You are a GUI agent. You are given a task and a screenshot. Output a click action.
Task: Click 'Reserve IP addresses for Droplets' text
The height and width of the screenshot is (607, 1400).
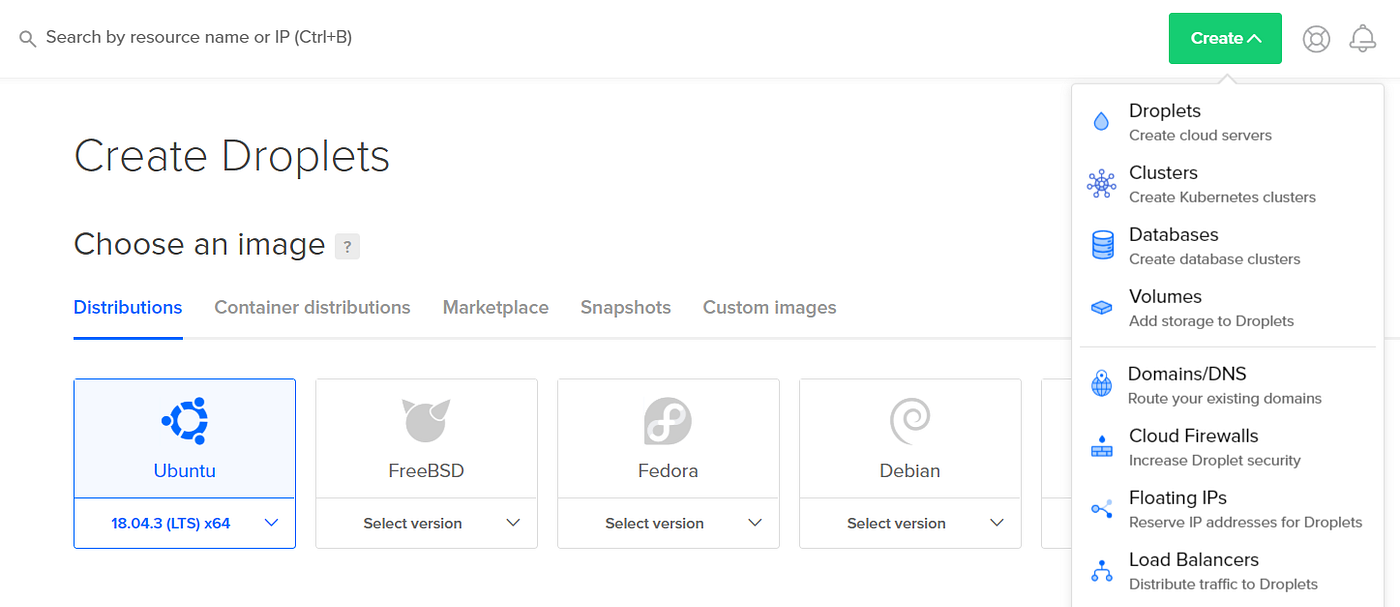(x=1246, y=522)
